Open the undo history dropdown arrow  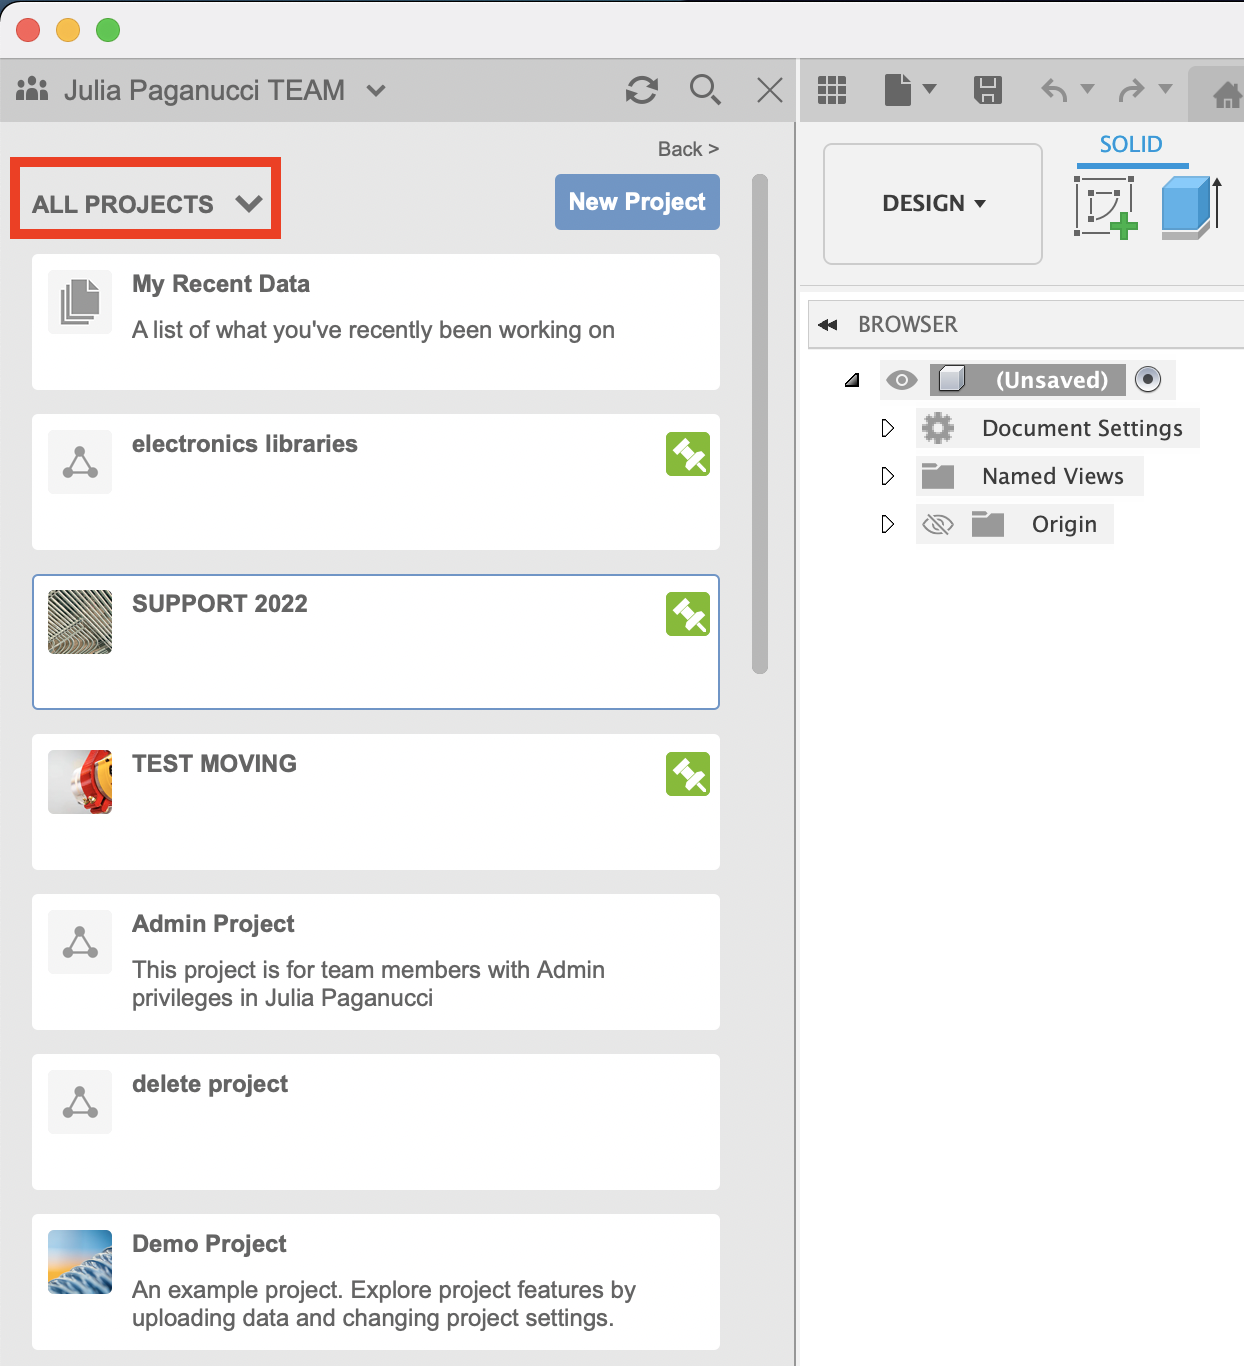click(x=1087, y=89)
